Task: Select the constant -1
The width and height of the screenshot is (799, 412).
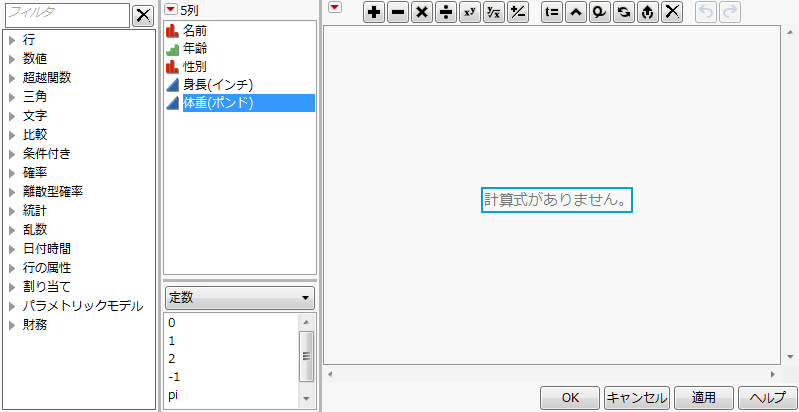Action: (174, 377)
